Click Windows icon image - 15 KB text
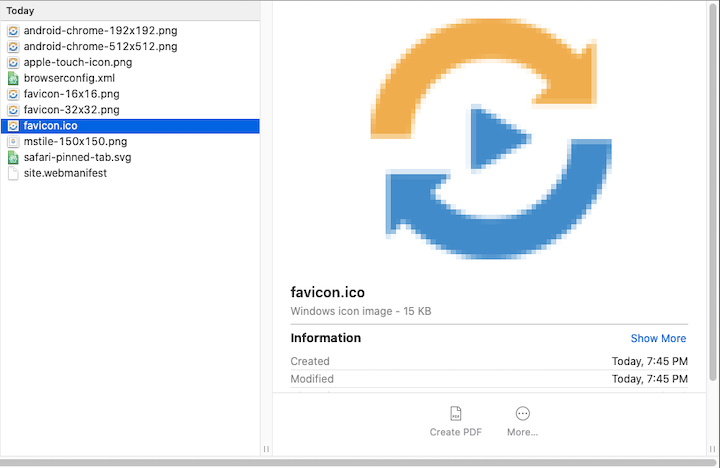 pos(360,311)
